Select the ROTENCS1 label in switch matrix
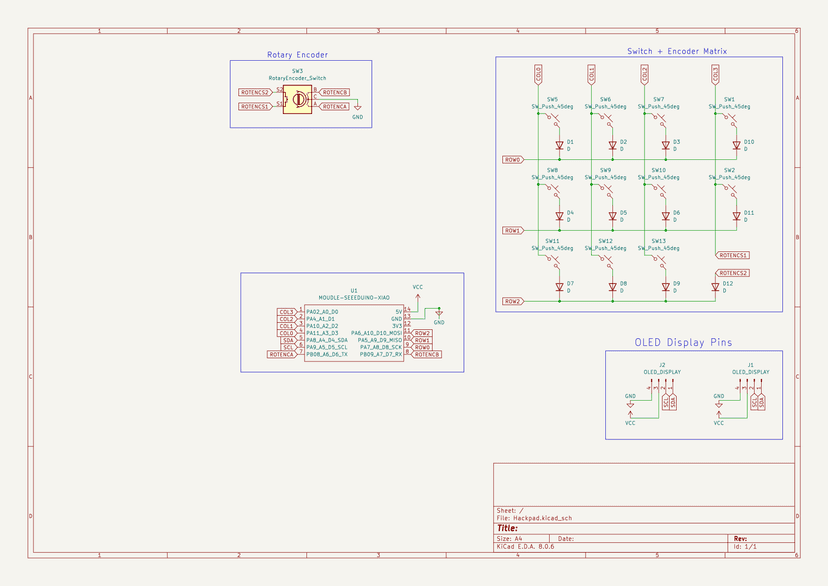Viewport: 828px width, 586px height. point(733,255)
